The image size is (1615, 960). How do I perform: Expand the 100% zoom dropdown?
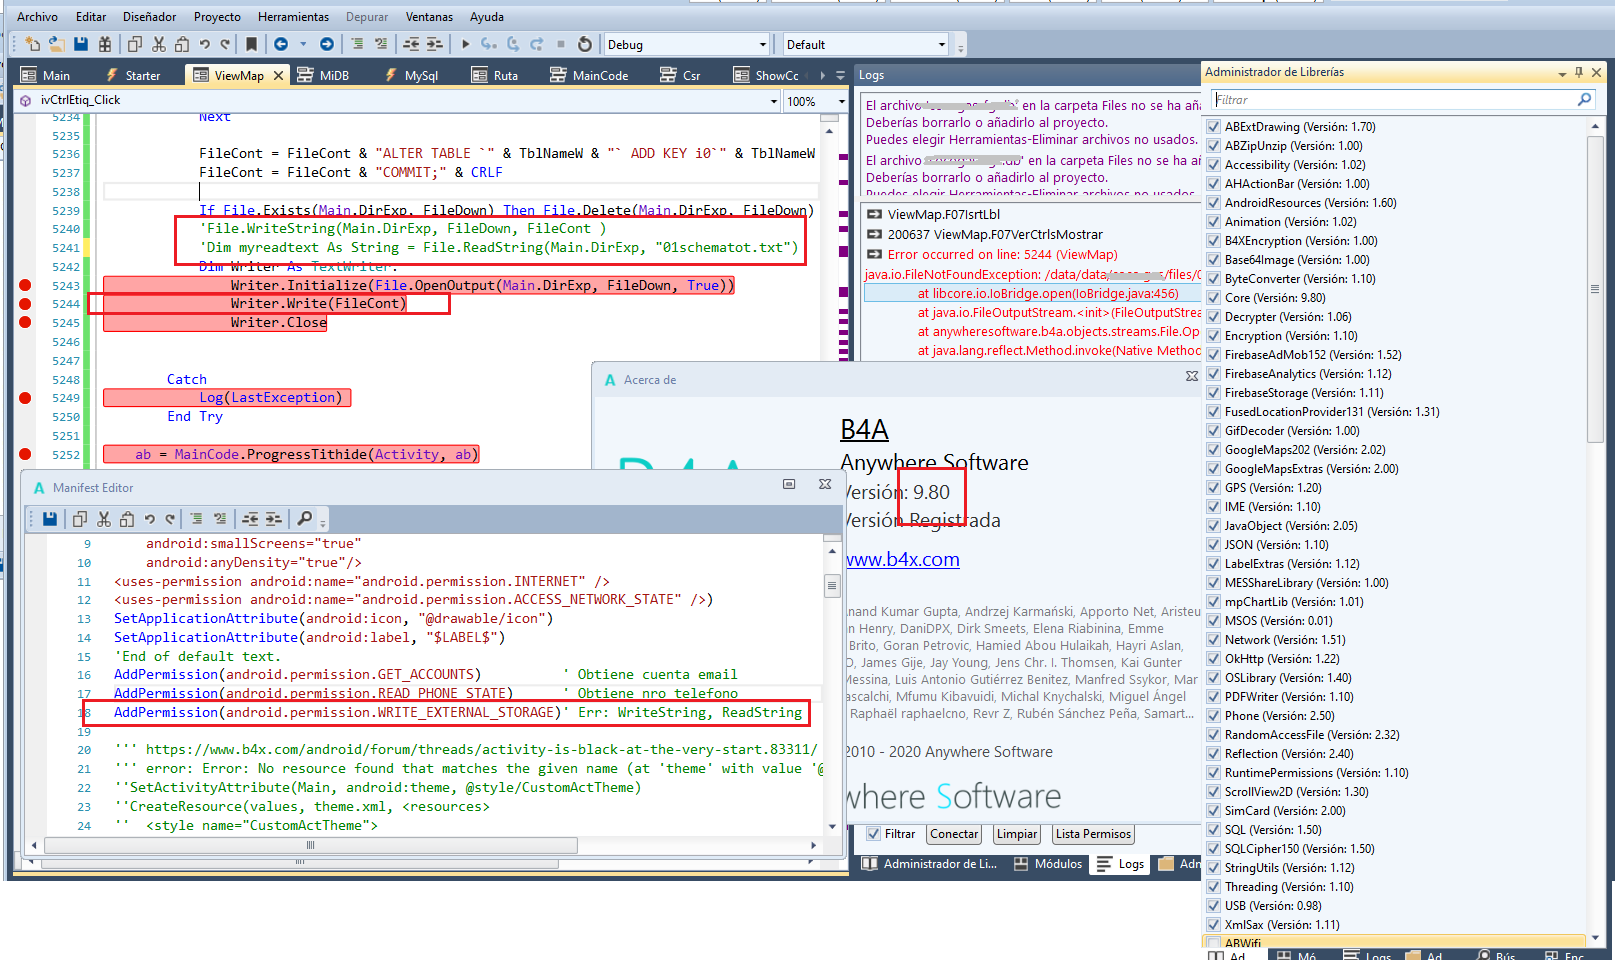click(841, 101)
